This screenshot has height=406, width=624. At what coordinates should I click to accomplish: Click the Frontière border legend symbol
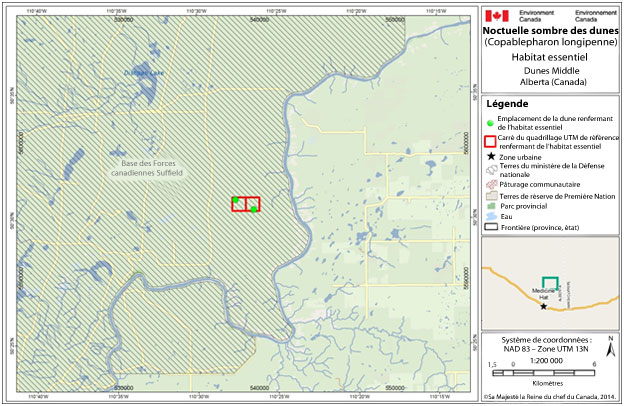(x=490, y=227)
